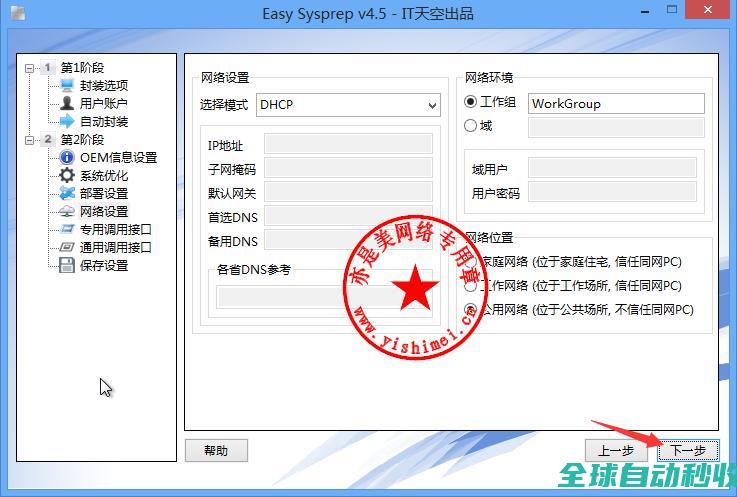Select the 部署设置 icon
This screenshot has width=737, height=497.
67,194
